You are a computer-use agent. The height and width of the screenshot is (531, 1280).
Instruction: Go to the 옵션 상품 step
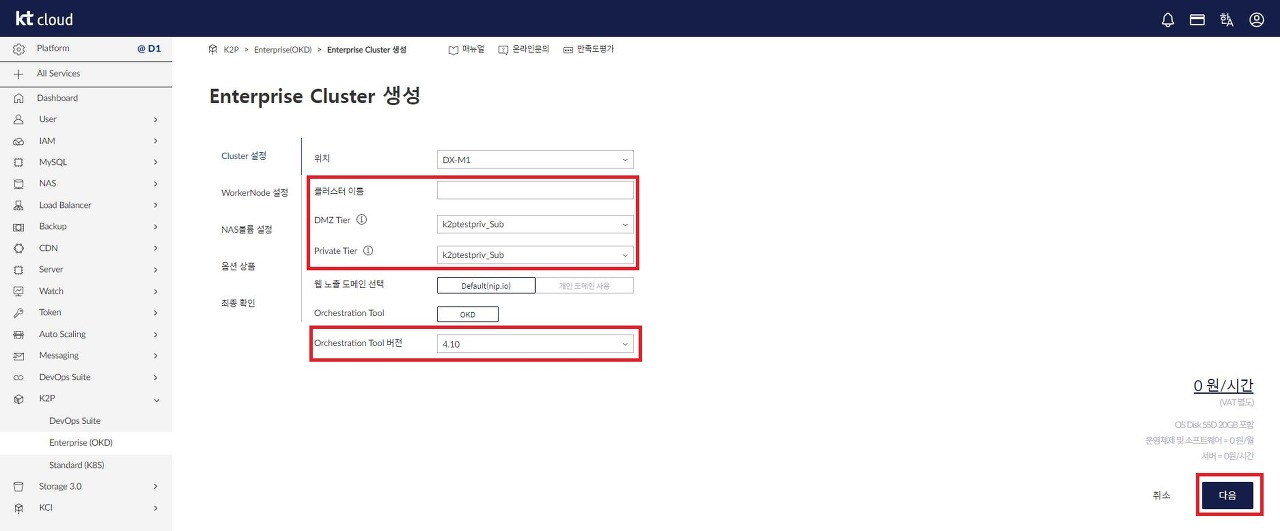click(x=238, y=266)
